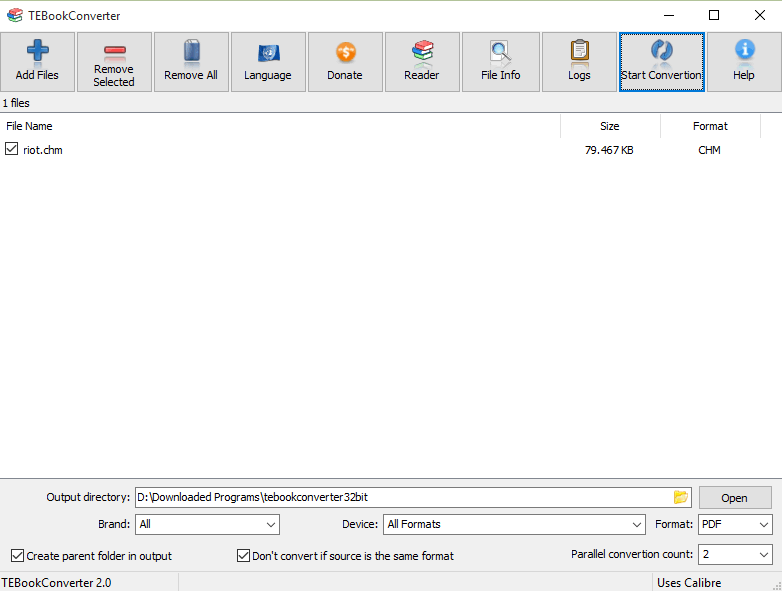
Task: Sort by File Name column header
Action: (280, 126)
